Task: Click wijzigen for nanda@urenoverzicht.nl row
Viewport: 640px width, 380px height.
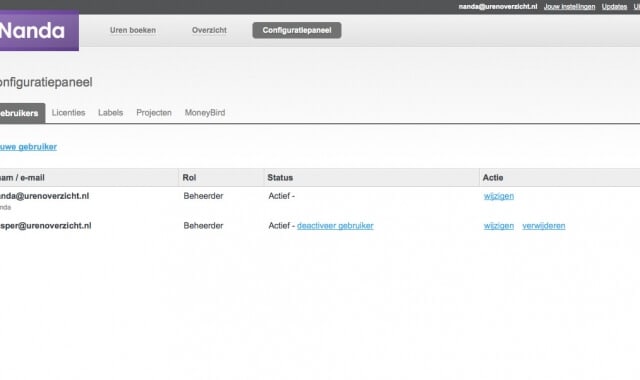Action: (x=499, y=196)
